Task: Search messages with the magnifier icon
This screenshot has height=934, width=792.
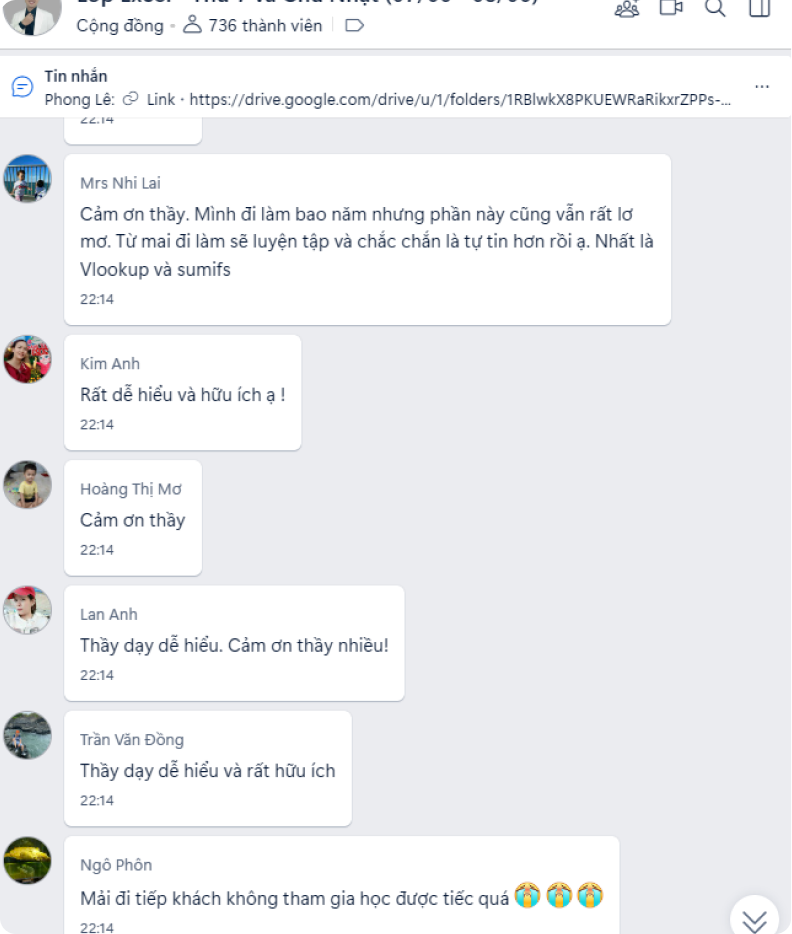Action: pos(715,8)
